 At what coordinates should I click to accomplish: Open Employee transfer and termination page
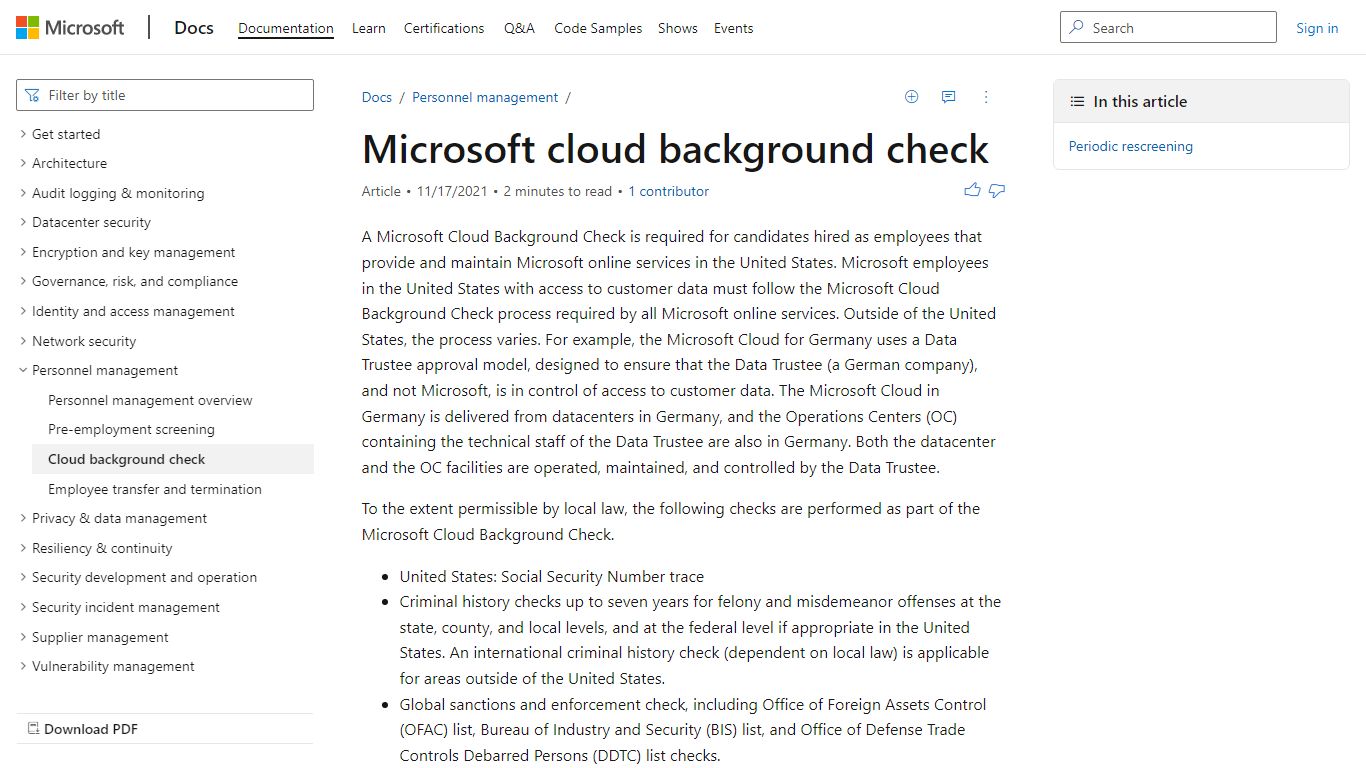coord(155,489)
